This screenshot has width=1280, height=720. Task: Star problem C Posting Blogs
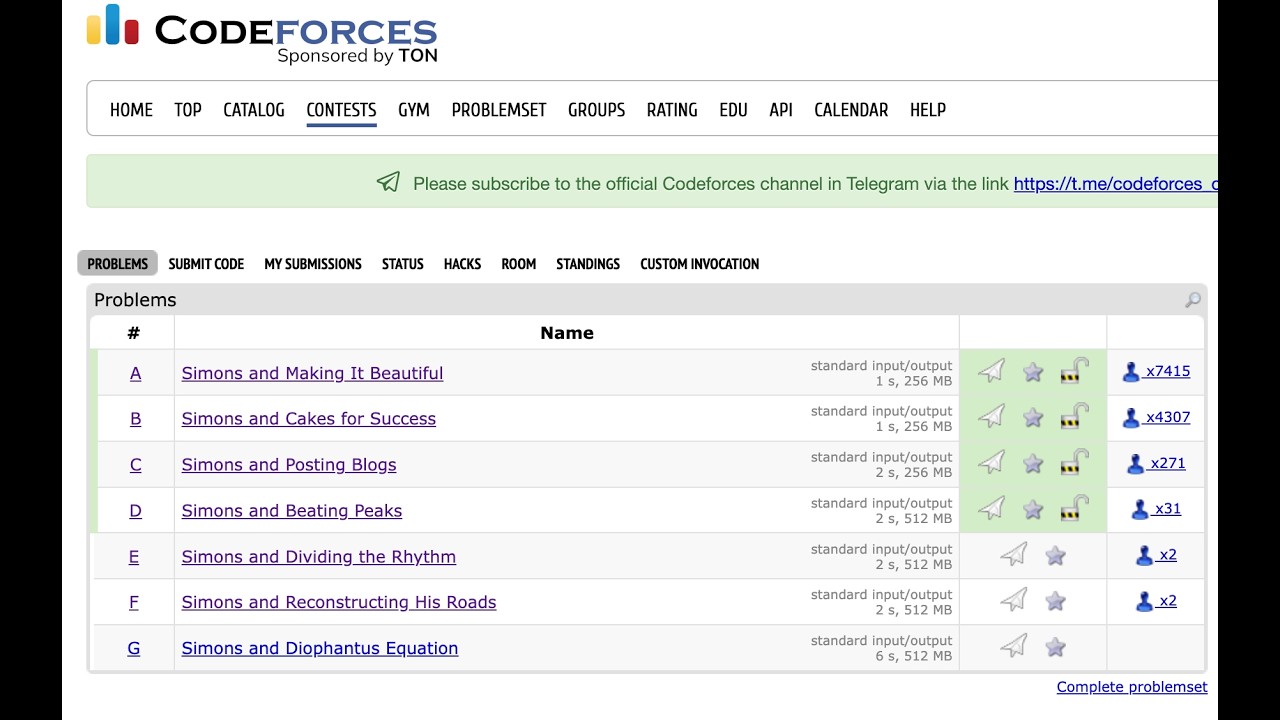pos(1033,464)
